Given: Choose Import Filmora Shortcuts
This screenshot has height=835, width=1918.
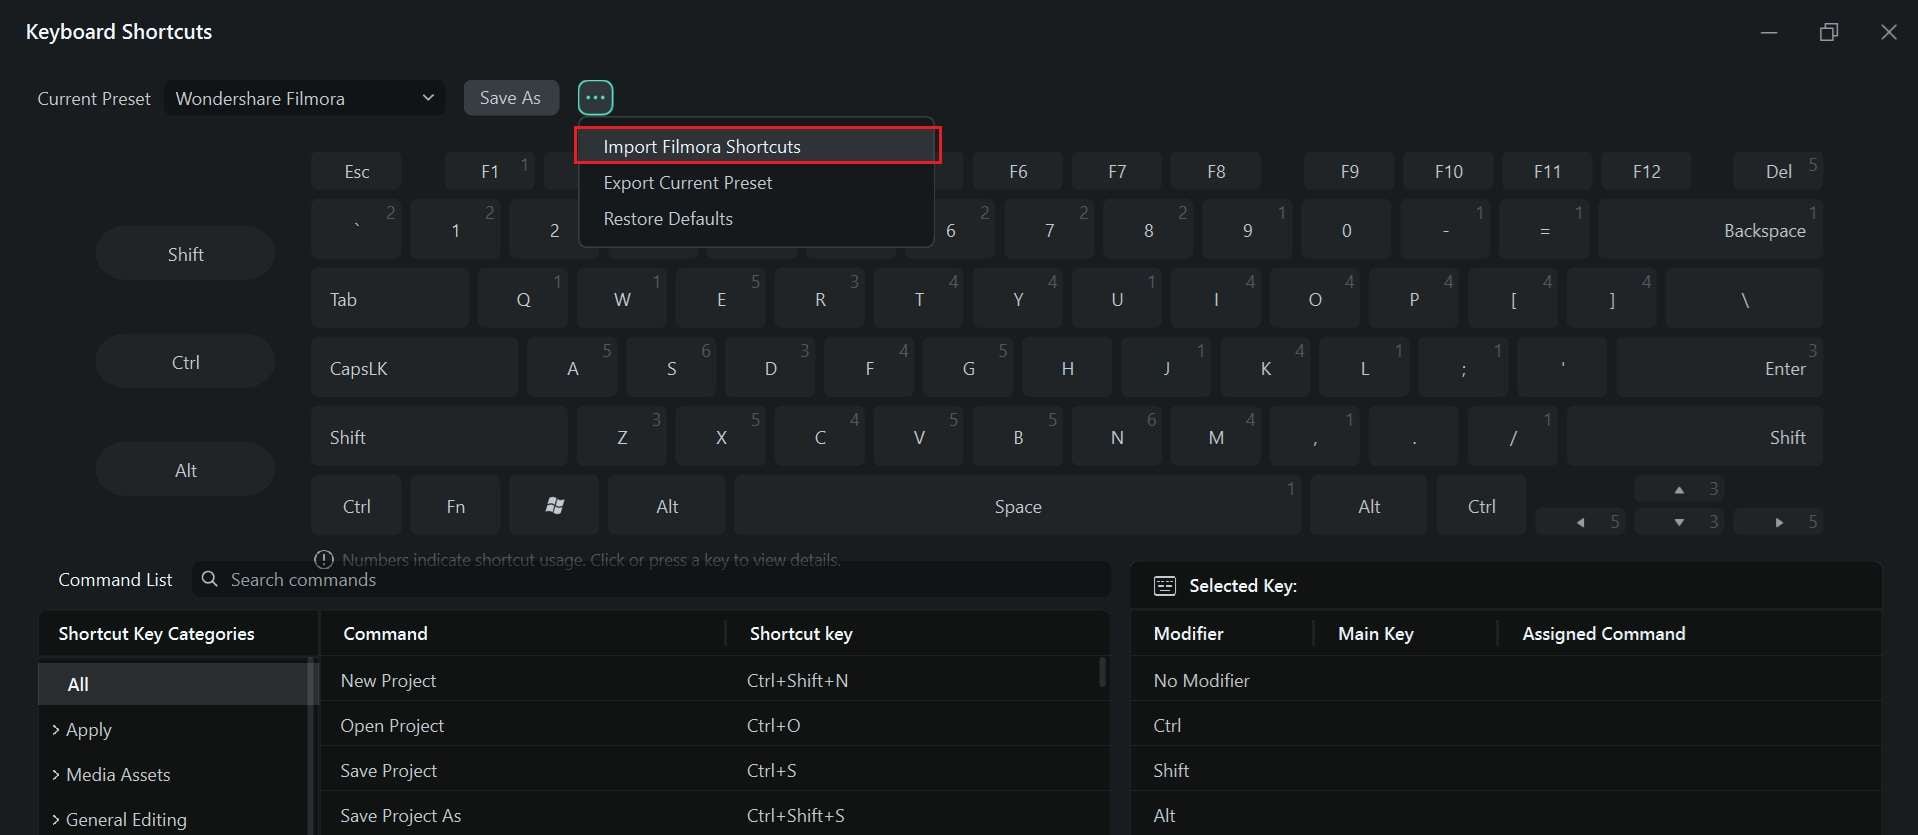Looking at the screenshot, I should [x=757, y=146].
